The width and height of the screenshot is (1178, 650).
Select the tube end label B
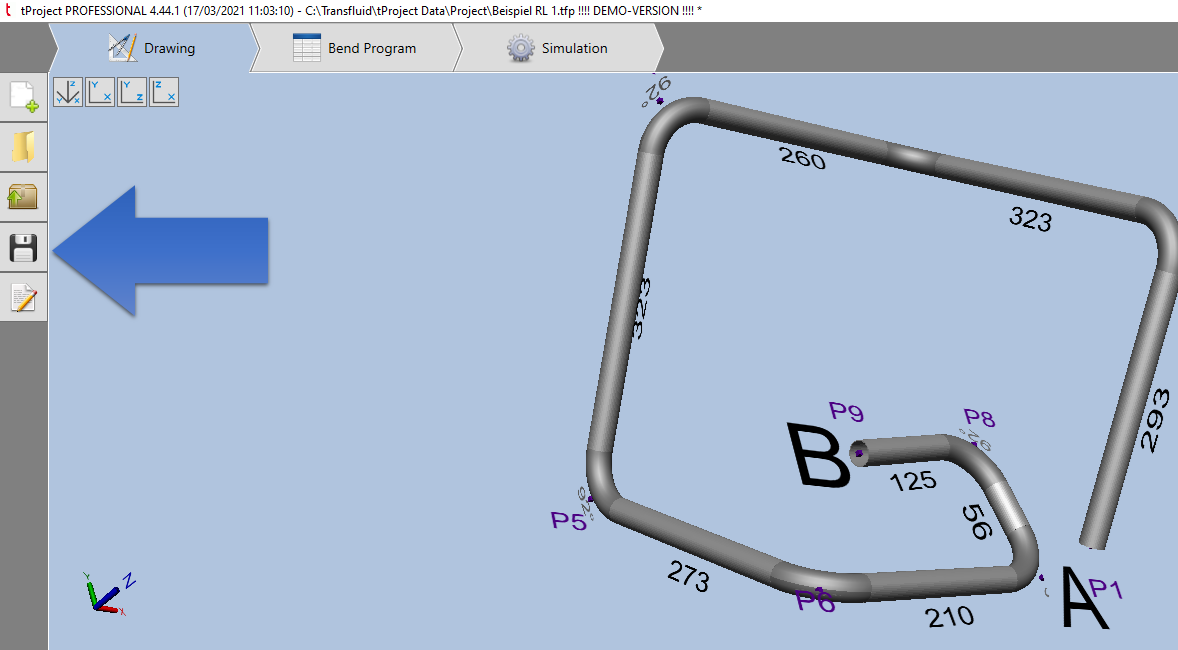tap(817, 457)
